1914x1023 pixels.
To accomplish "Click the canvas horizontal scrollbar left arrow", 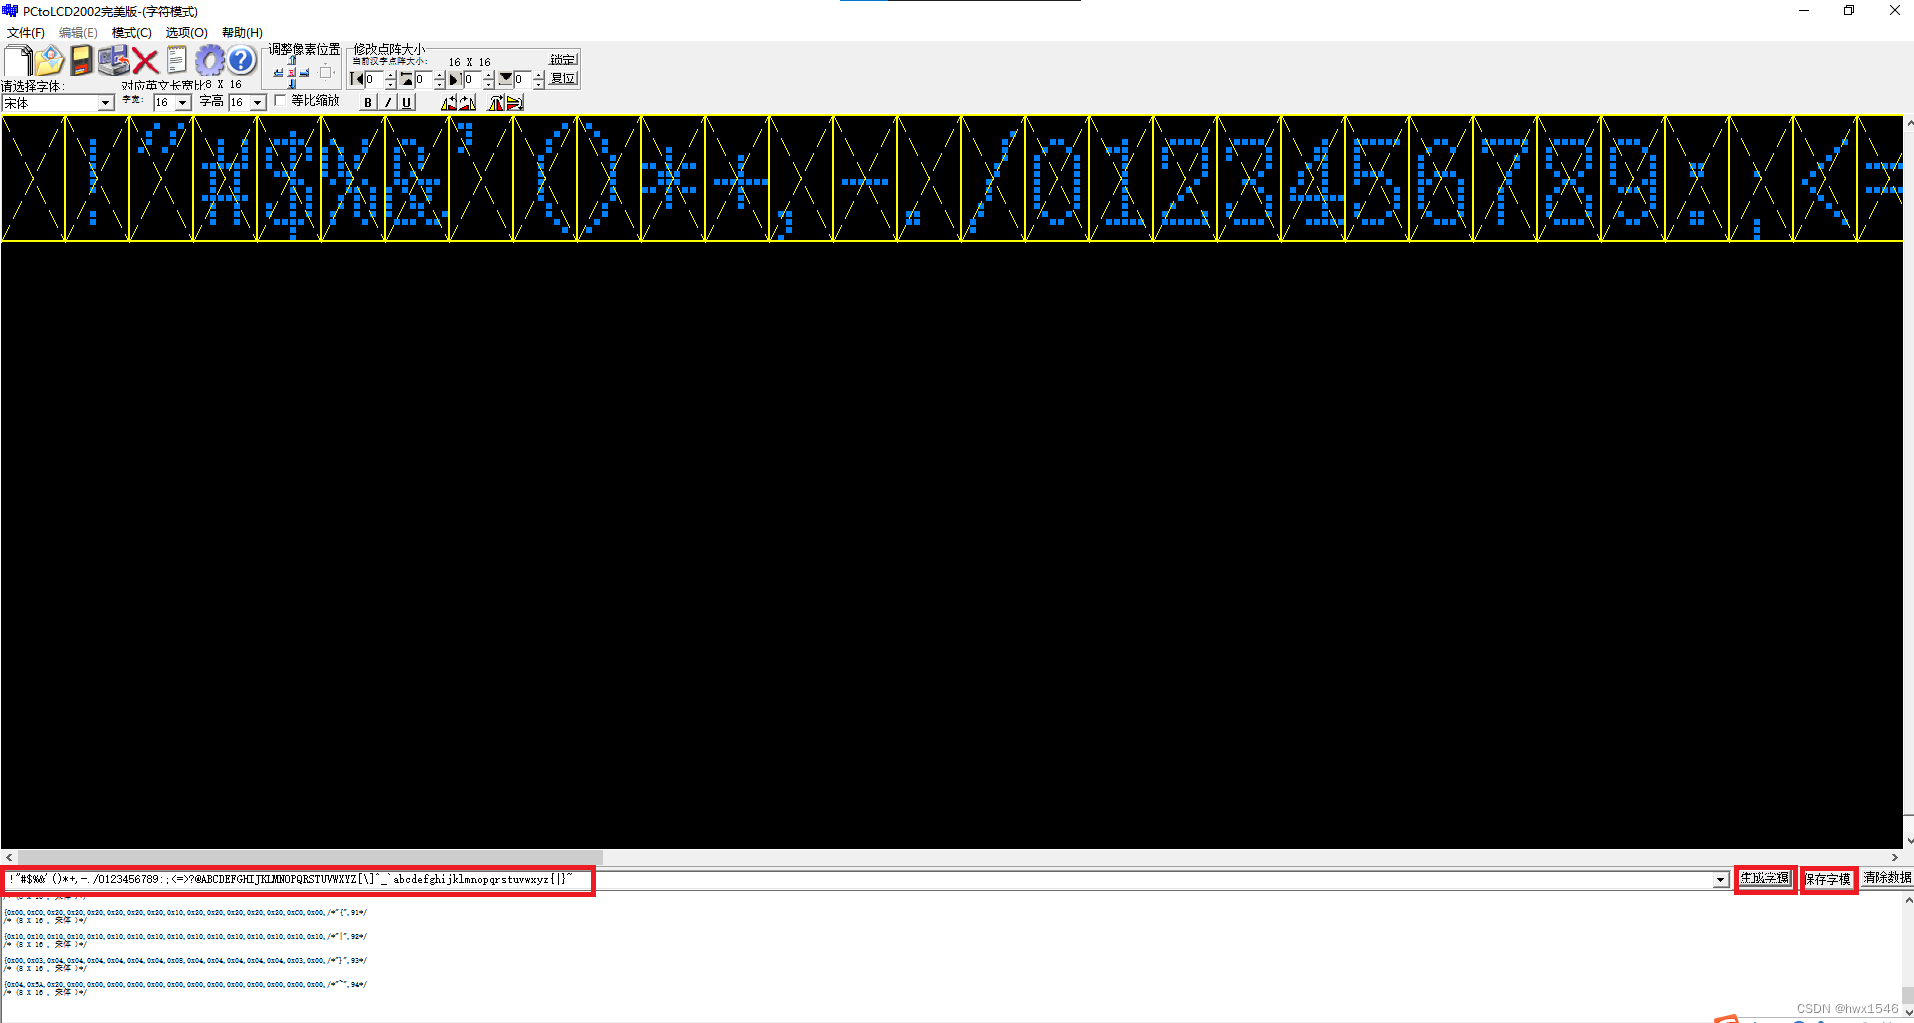I will coord(9,857).
